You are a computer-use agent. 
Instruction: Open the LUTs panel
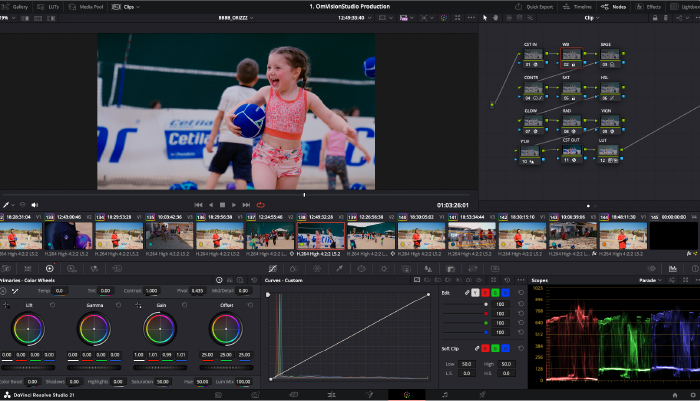[x=48, y=7]
